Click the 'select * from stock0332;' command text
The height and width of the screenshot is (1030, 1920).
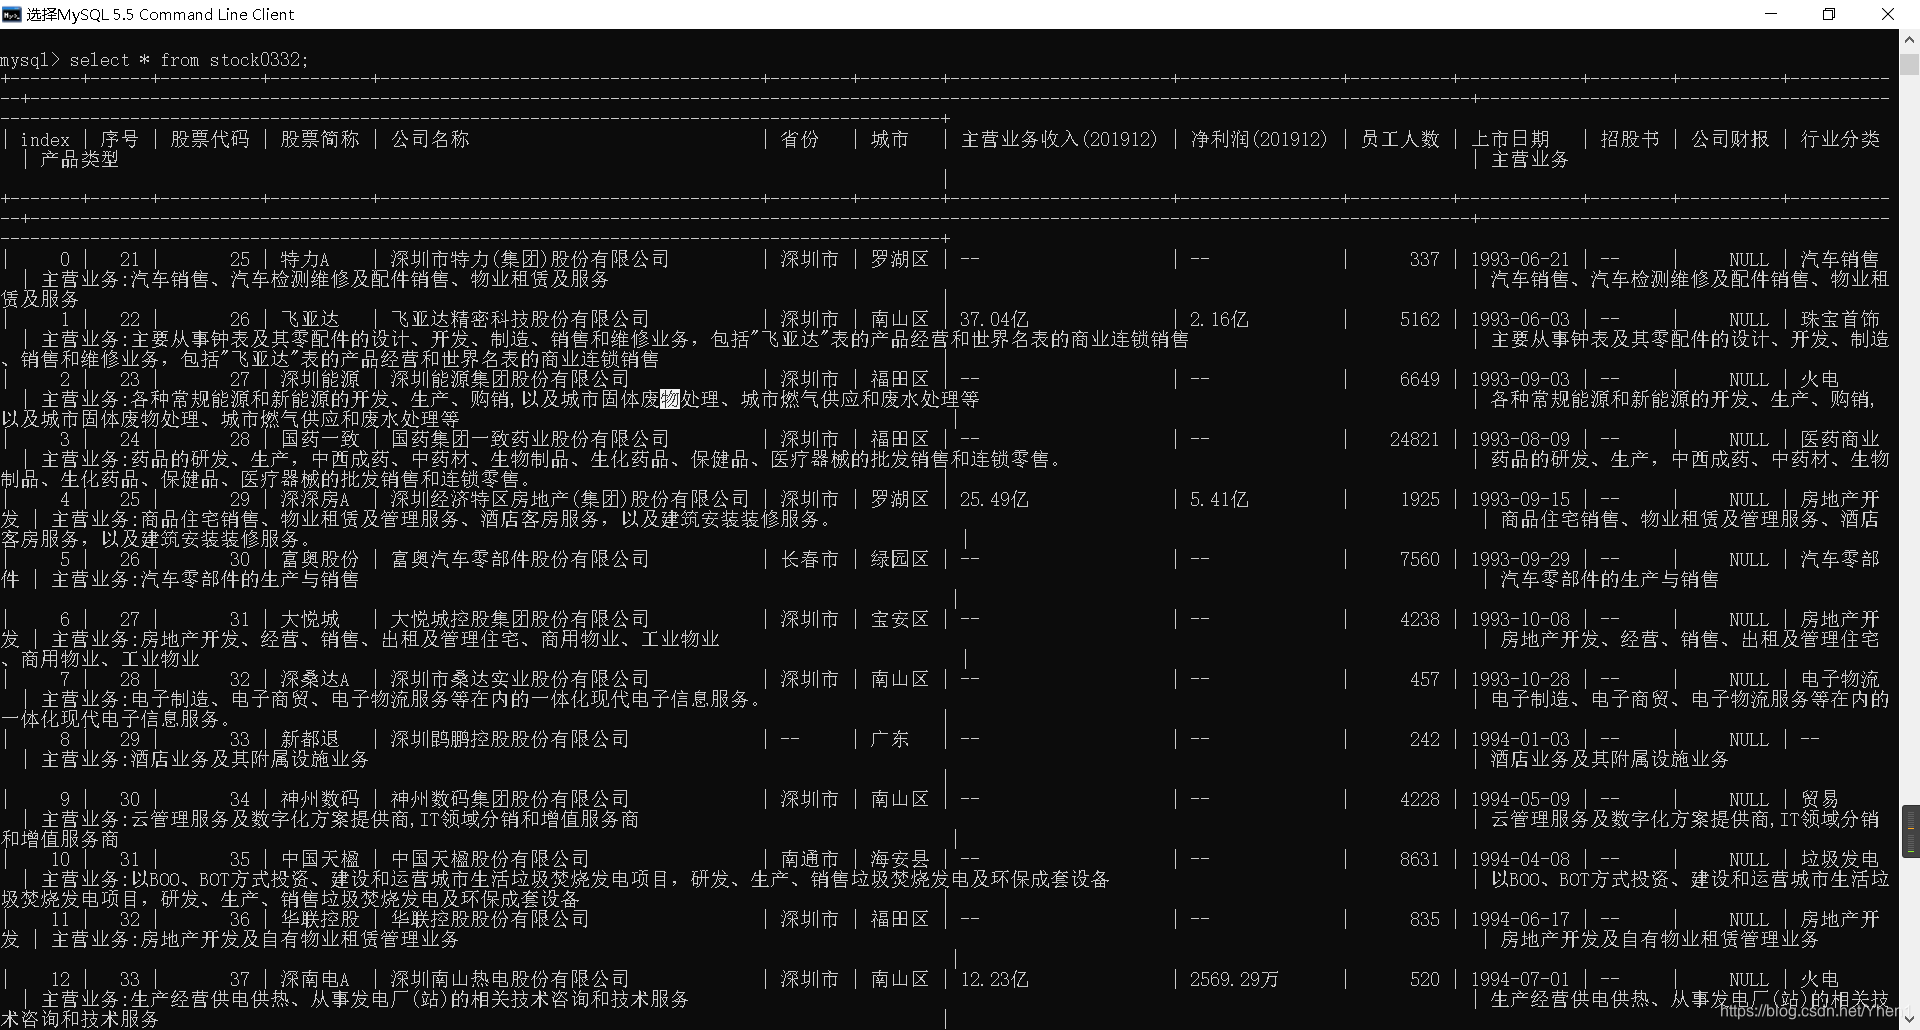coord(189,60)
